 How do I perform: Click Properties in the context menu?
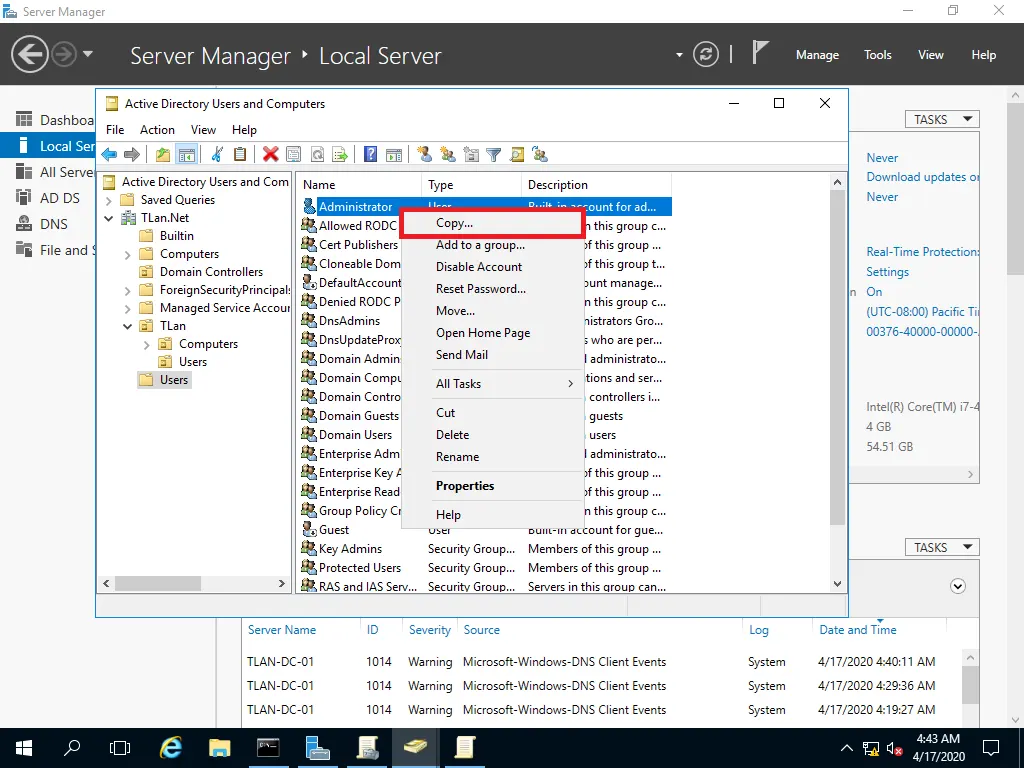[x=491, y=486]
